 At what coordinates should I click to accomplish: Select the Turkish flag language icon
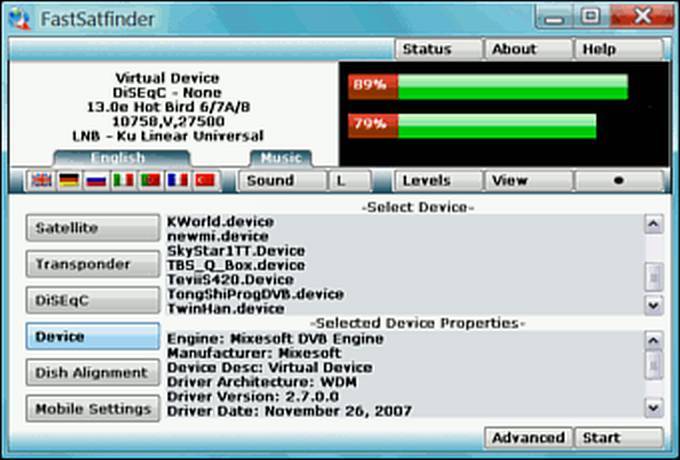[x=205, y=180]
